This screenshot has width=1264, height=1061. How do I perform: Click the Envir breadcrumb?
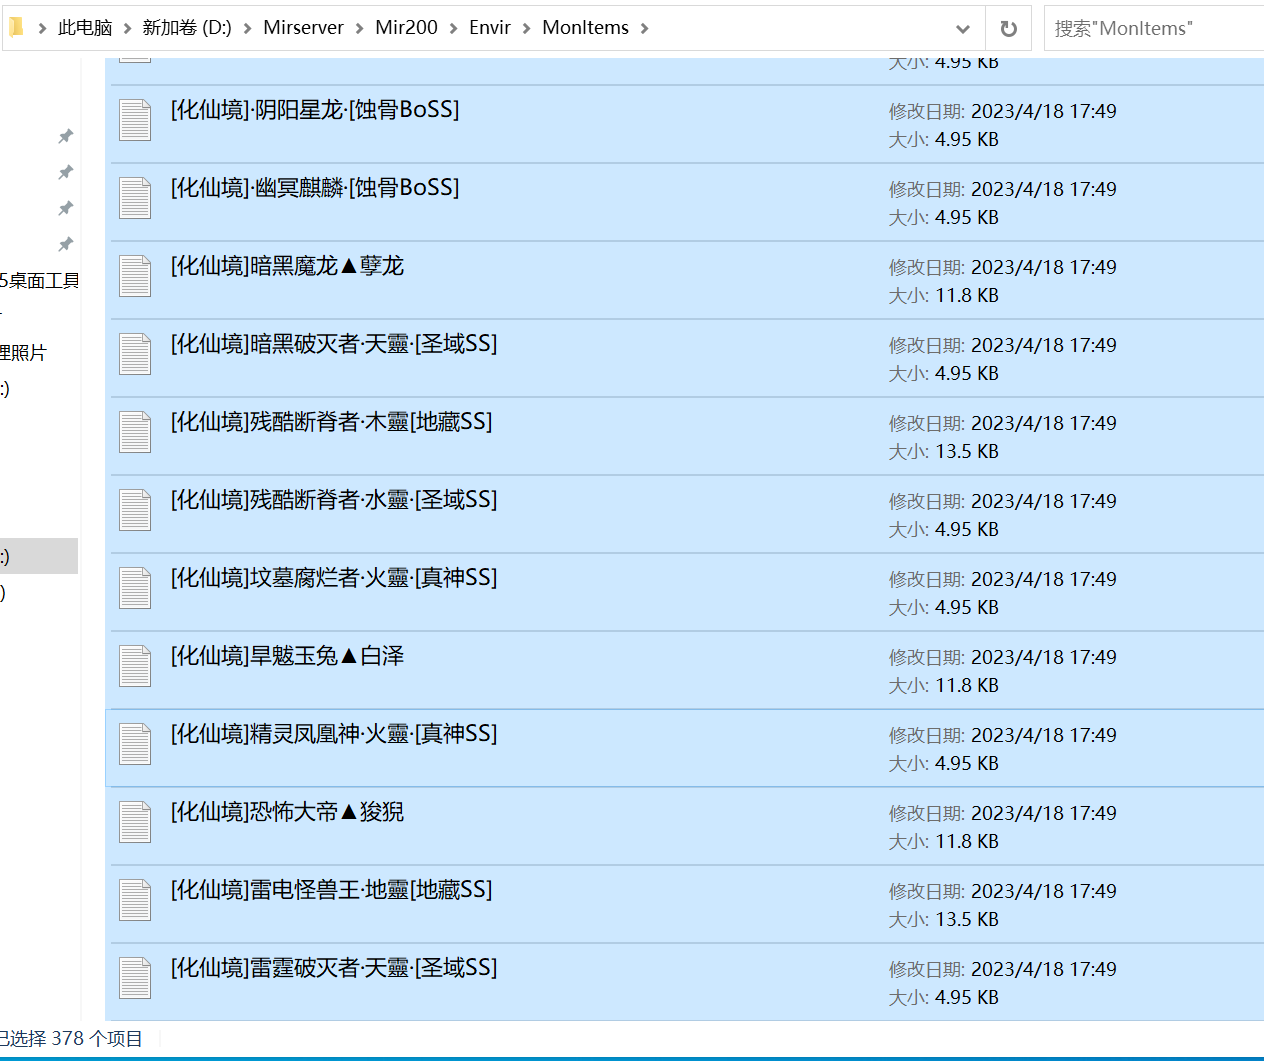tap(490, 28)
